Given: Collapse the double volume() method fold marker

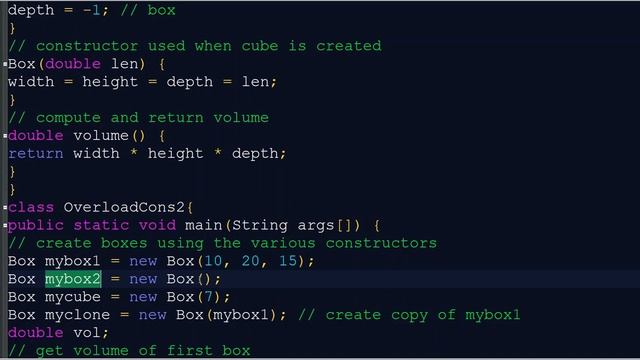Looking at the screenshot, I should click(5, 136).
